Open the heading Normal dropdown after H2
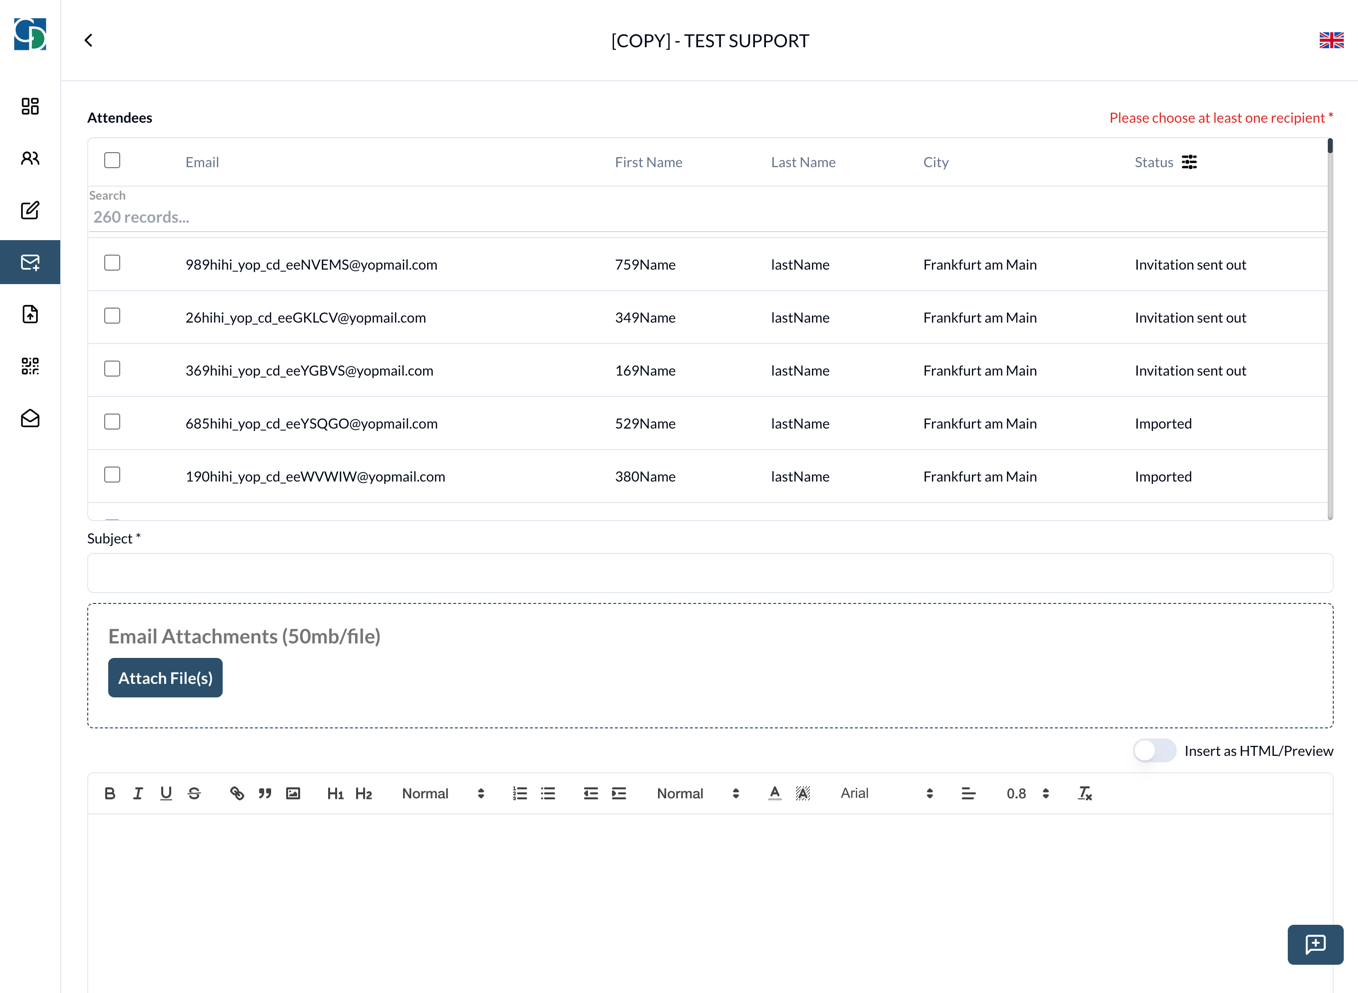This screenshot has width=1358, height=993. [x=442, y=793]
